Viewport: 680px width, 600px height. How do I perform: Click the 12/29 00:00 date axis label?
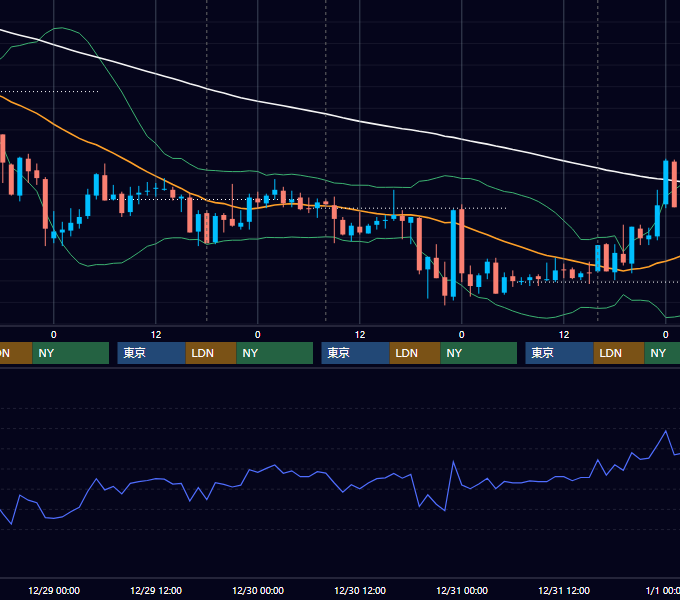click(x=54, y=590)
